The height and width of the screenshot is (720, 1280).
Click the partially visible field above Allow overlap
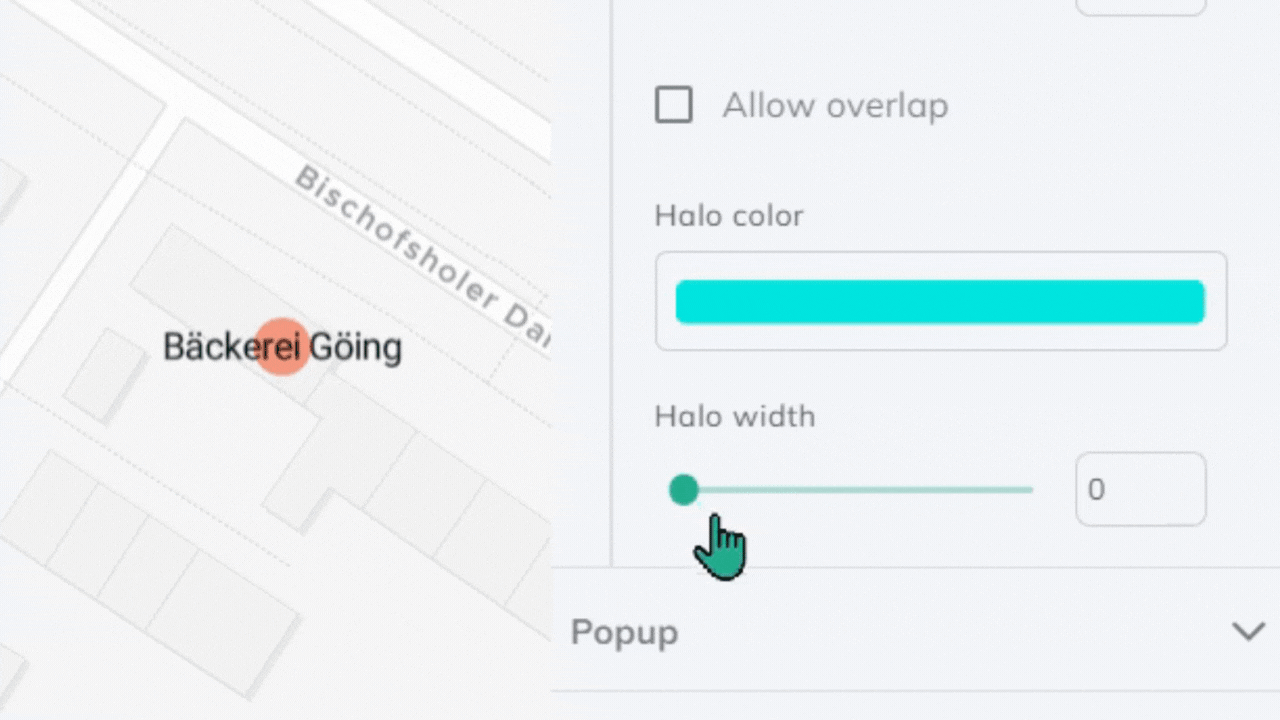pos(1140,7)
